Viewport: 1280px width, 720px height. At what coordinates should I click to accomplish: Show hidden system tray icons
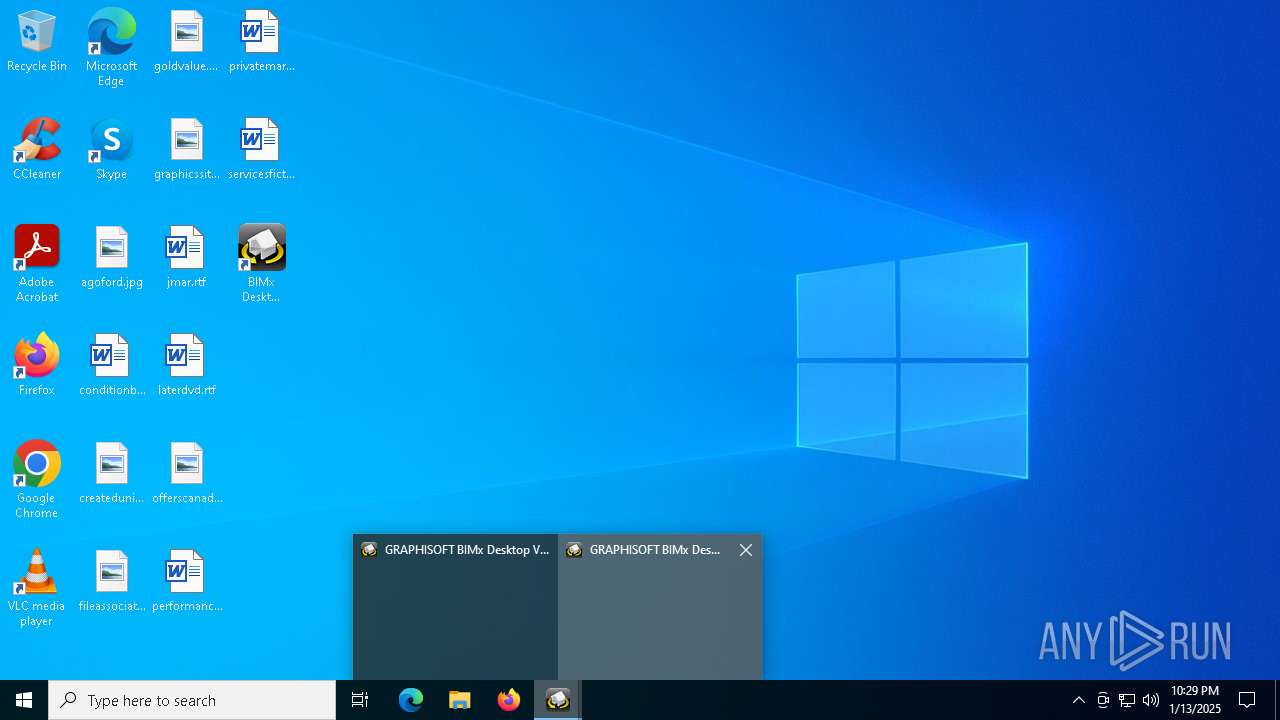tap(1078, 700)
